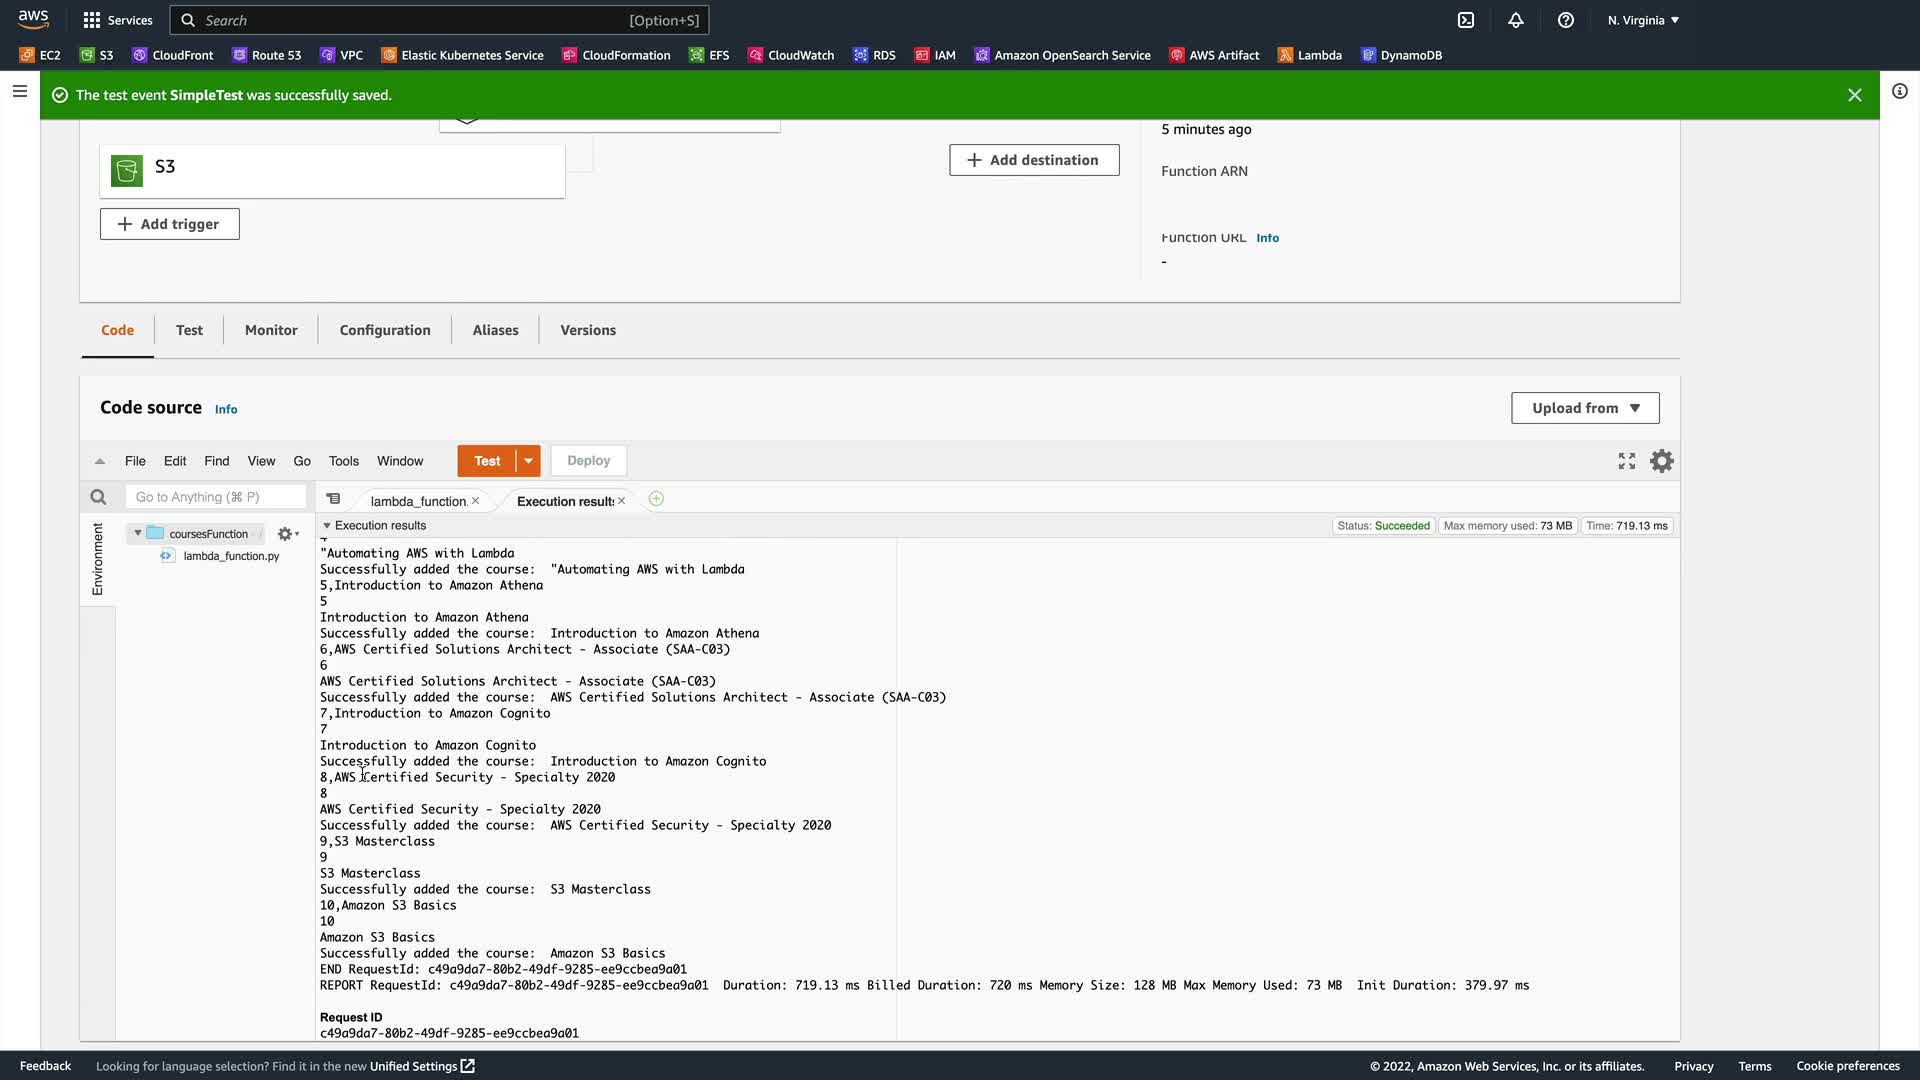Click the help question mark icon
Image resolution: width=1920 pixels, height=1080 pixels.
1566,20
